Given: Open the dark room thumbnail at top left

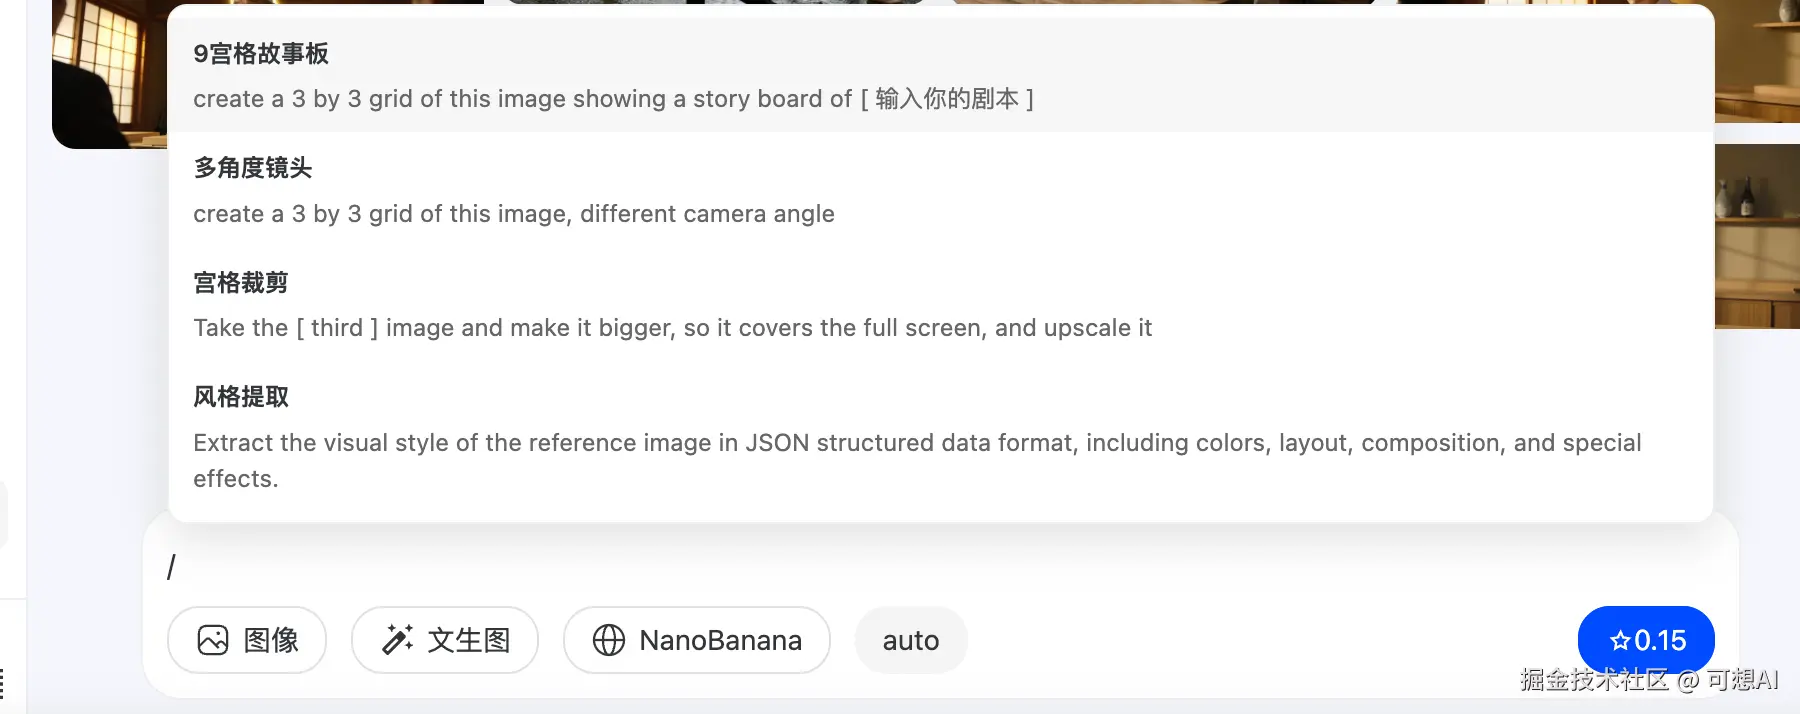Looking at the screenshot, I should (x=110, y=74).
